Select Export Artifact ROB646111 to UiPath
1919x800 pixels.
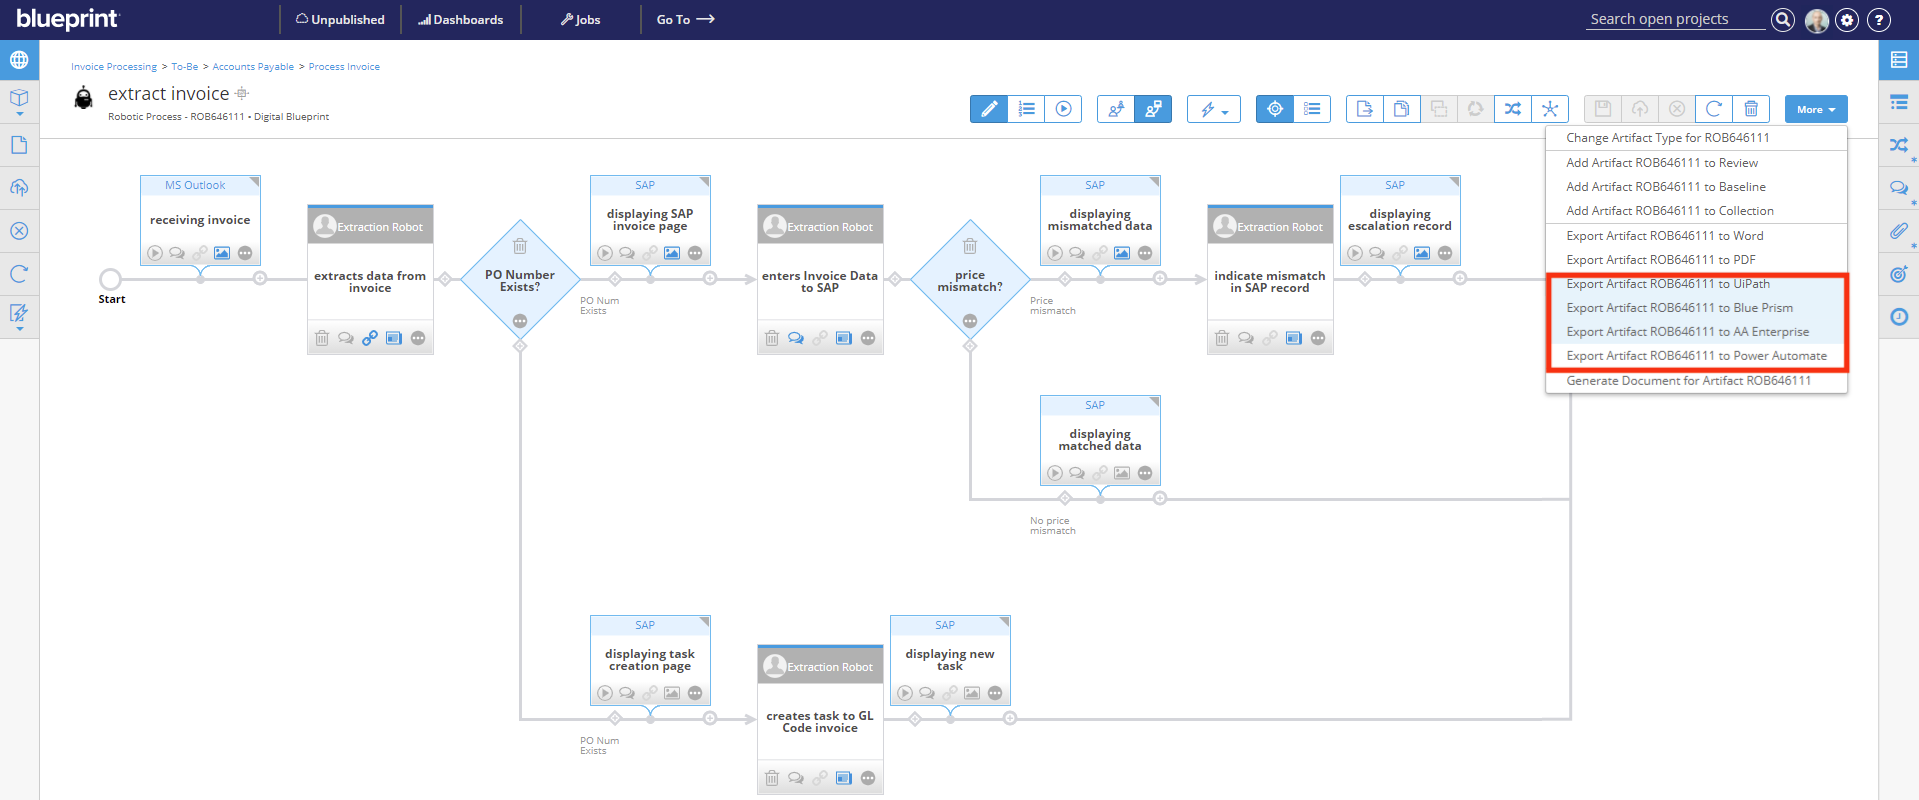[x=1667, y=284]
